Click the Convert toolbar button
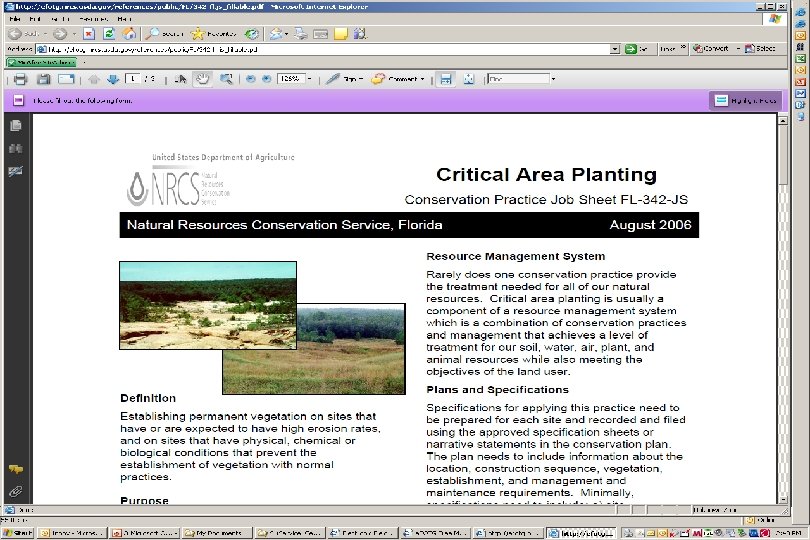The image size is (810, 540). 711,49
